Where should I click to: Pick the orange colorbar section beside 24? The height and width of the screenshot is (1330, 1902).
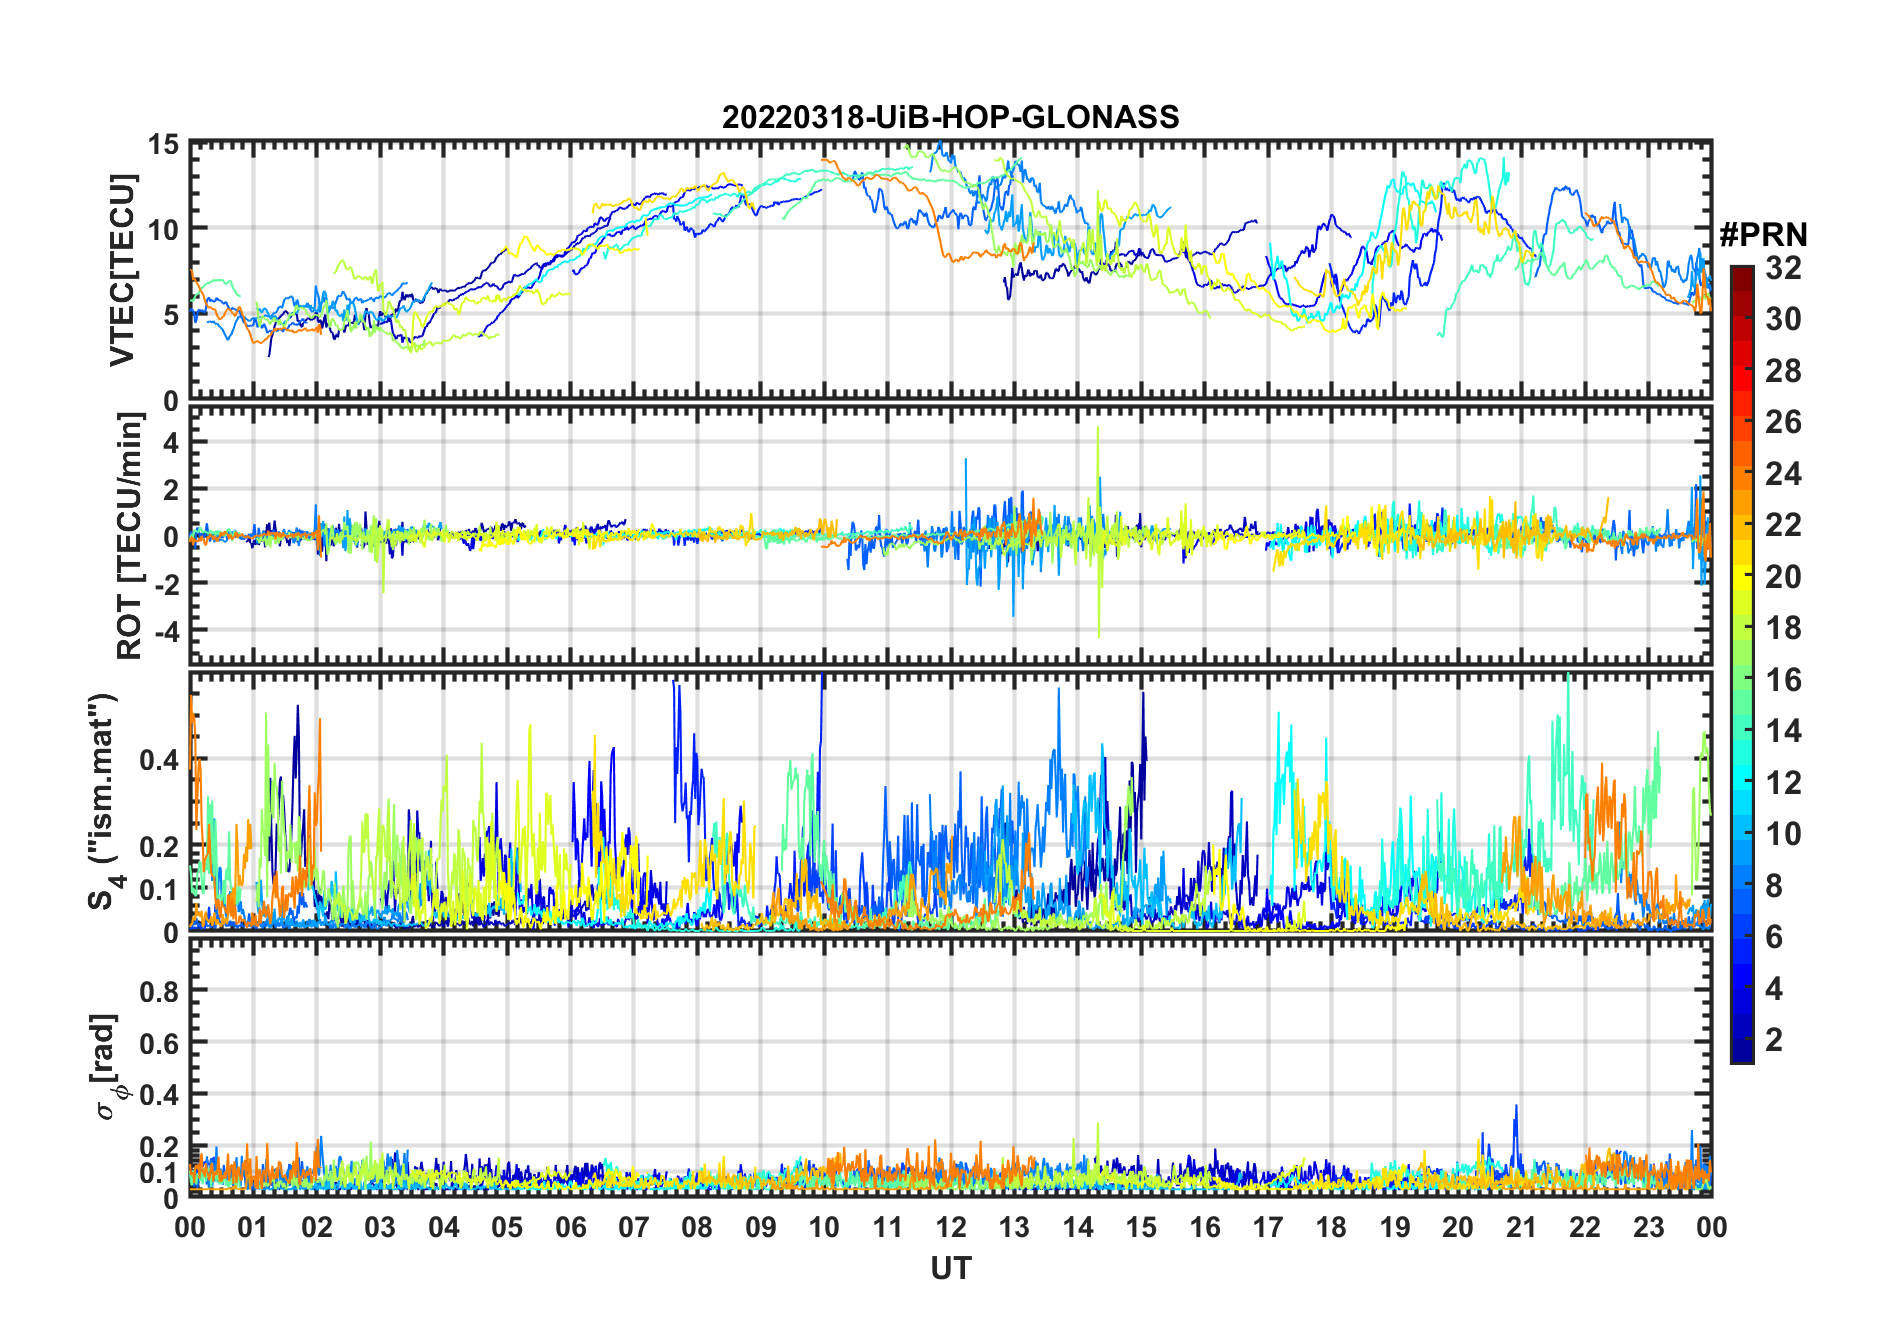[1741, 473]
